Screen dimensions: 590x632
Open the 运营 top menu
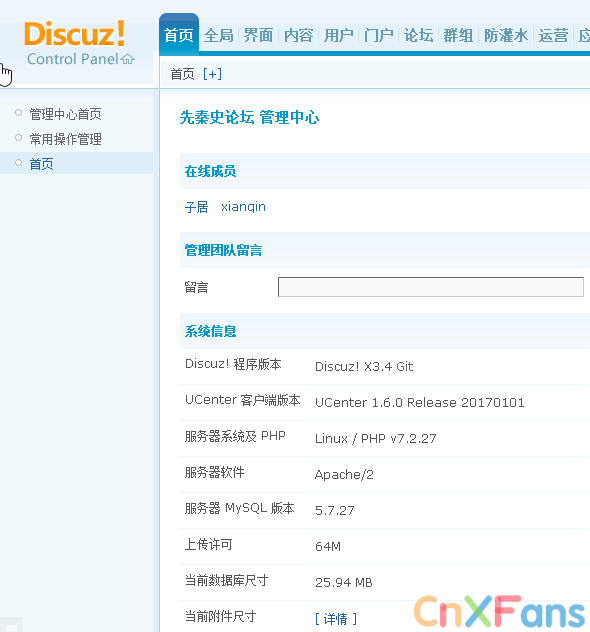point(553,35)
